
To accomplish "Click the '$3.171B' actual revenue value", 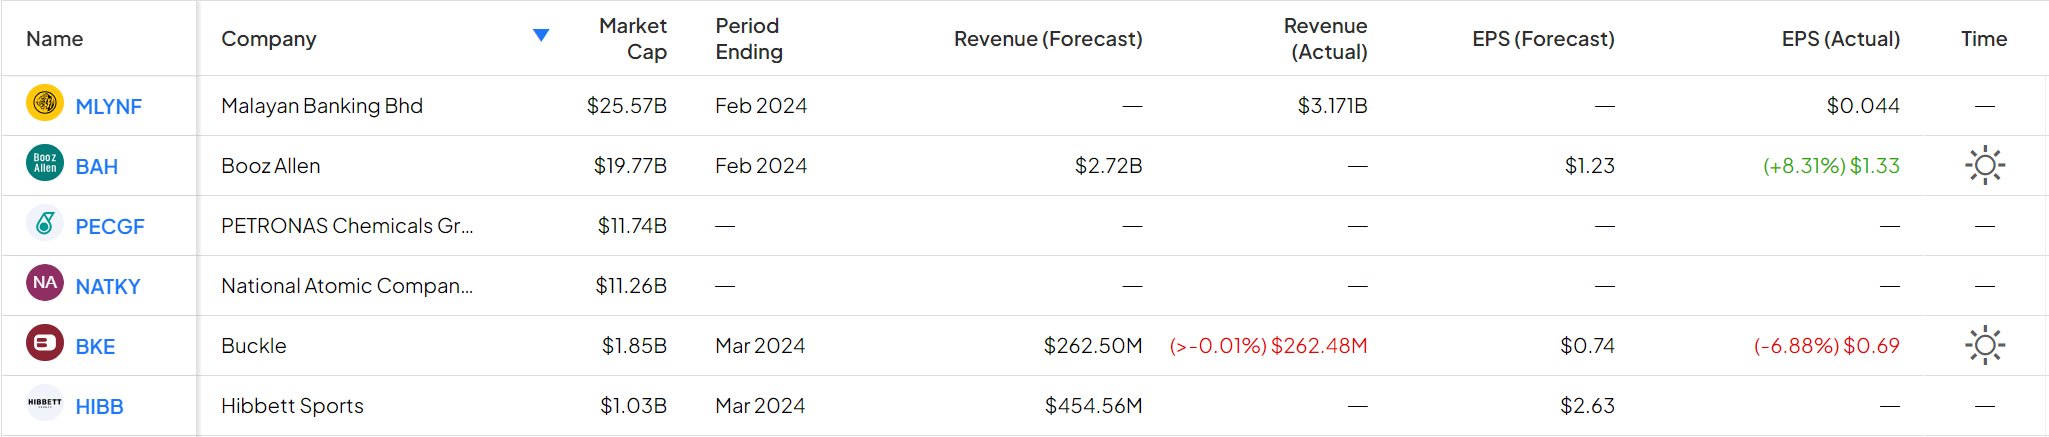I will click(1332, 106).
